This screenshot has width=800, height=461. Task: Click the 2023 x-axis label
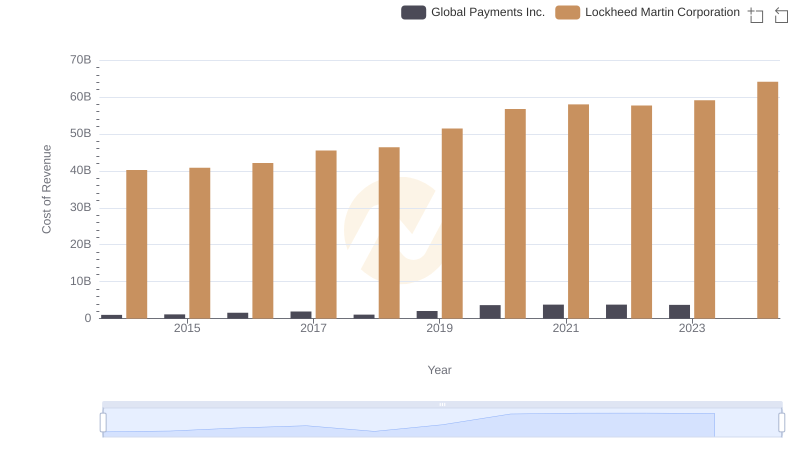point(692,328)
